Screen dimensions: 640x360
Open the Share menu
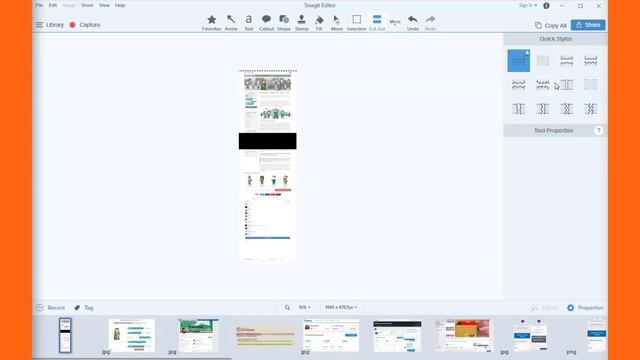pos(87,5)
